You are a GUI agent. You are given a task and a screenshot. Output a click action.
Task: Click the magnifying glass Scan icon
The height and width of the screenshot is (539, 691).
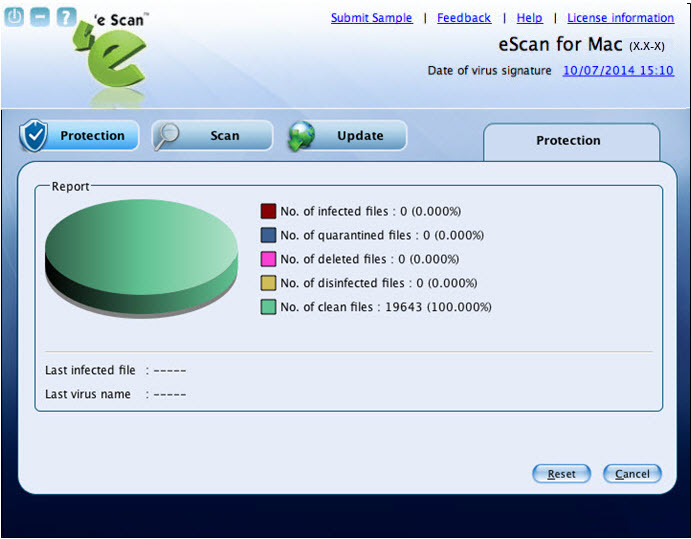[x=166, y=136]
